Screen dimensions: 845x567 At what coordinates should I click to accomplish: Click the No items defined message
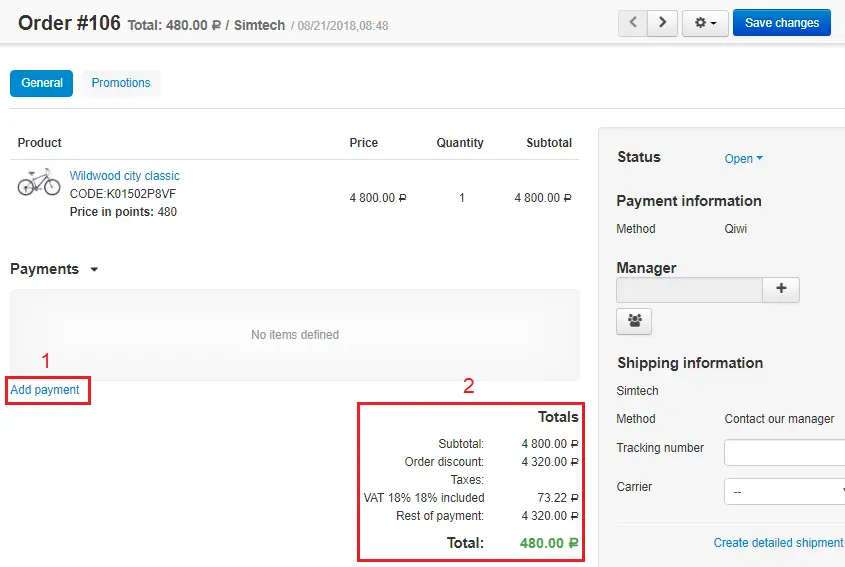click(x=295, y=335)
